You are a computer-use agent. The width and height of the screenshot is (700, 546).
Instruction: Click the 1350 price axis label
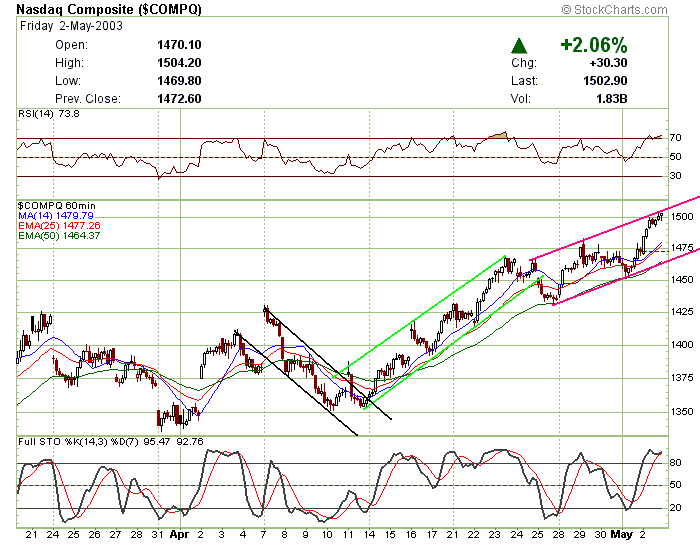click(x=682, y=411)
